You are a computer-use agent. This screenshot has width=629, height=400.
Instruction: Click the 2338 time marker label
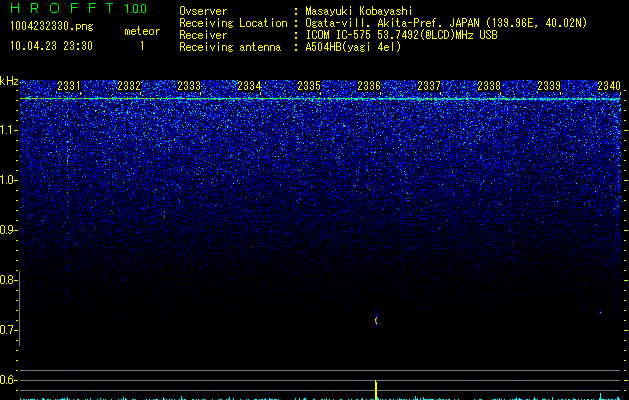coord(489,86)
